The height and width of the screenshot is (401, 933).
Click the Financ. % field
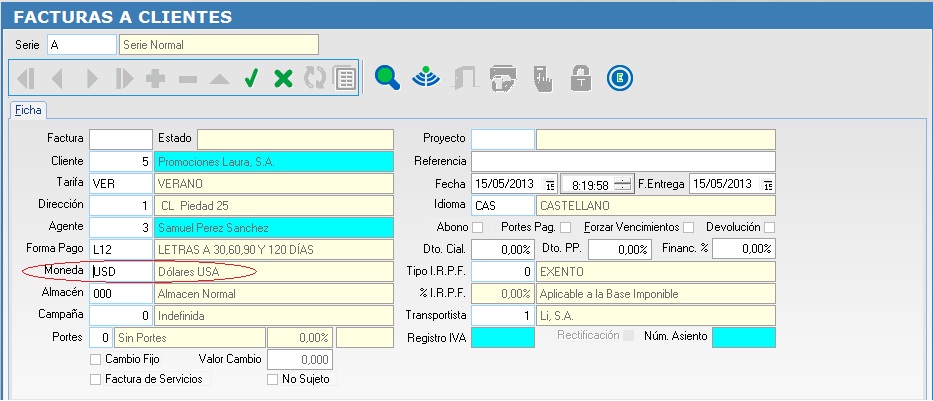coord(744,249)
